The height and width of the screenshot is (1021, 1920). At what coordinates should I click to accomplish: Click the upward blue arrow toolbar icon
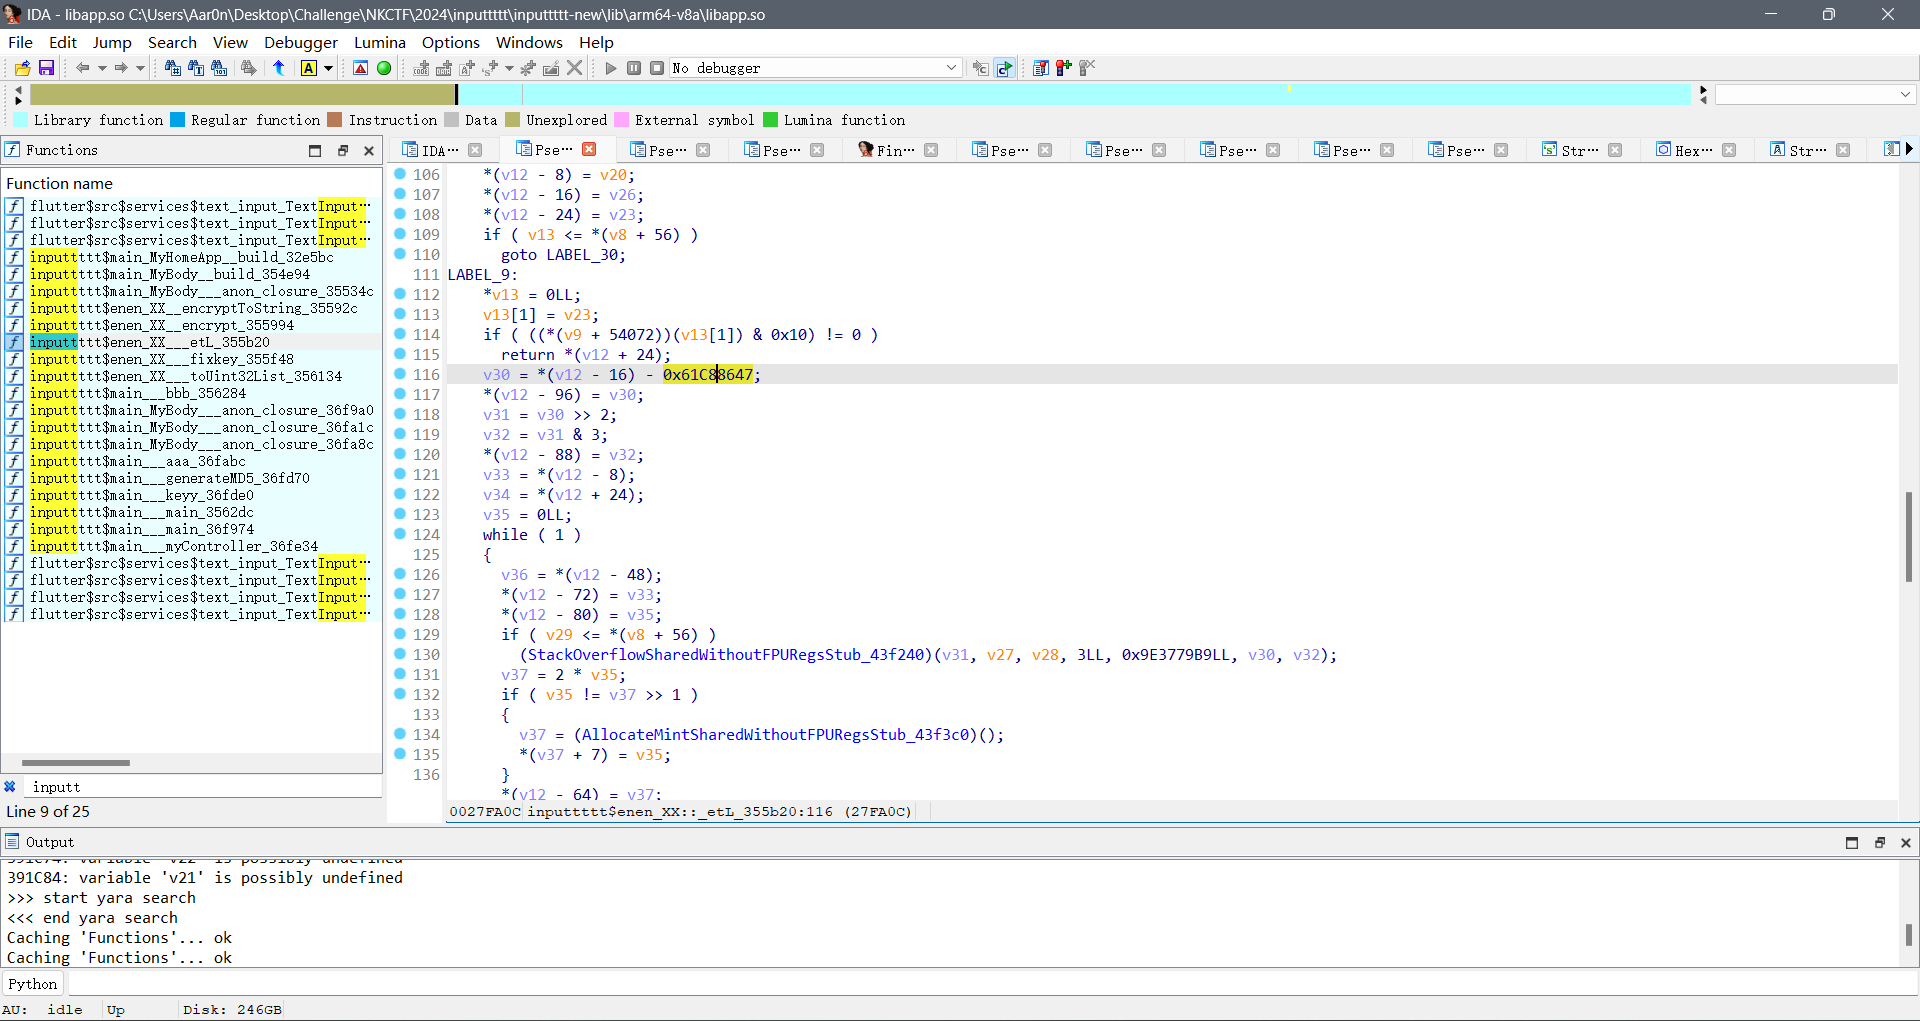point(279,68)
